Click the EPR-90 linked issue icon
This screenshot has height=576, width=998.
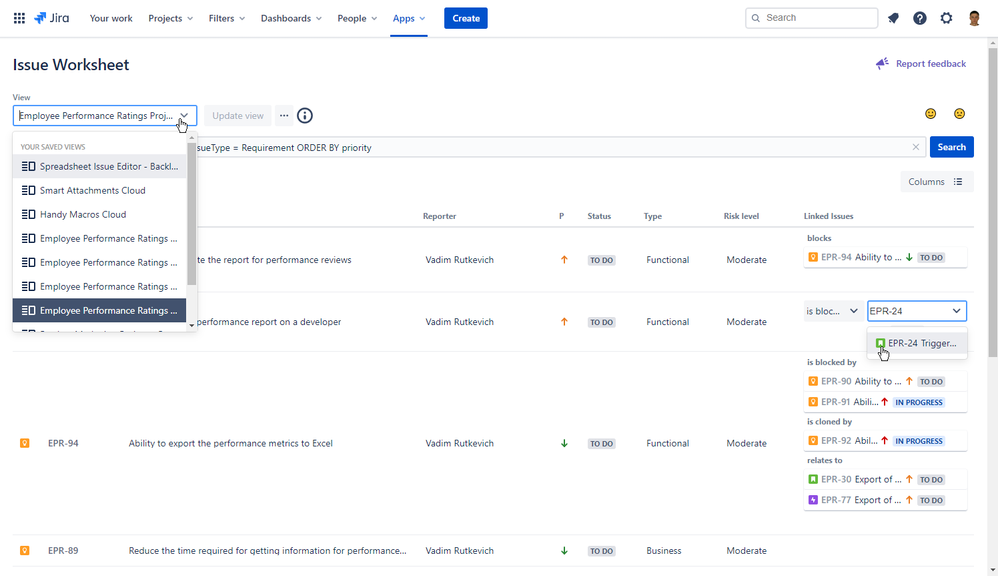click(813, 381)
